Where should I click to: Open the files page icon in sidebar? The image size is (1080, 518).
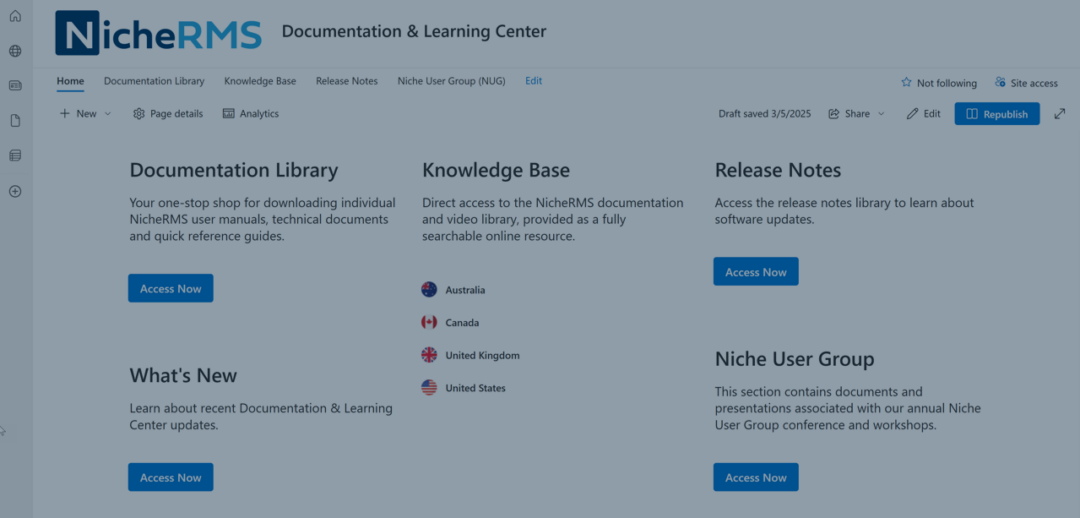[x=15, y=121]
